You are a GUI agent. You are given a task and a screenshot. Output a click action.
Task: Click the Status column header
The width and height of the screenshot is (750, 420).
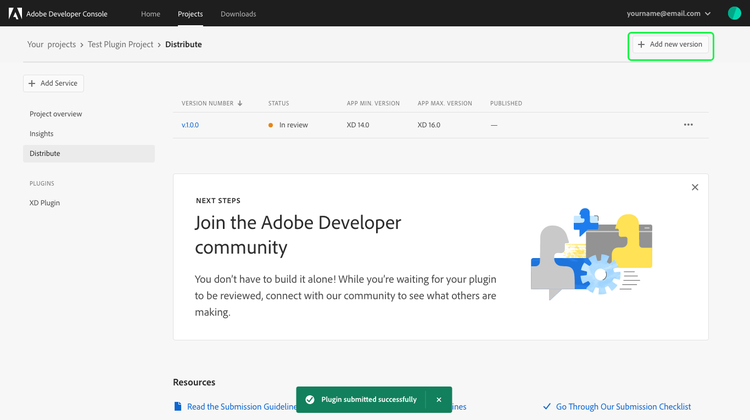278,103
